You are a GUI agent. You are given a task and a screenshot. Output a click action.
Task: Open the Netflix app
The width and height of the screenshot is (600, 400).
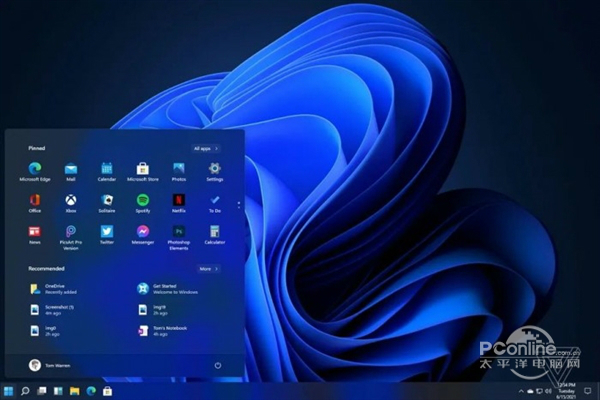point(179,203)
